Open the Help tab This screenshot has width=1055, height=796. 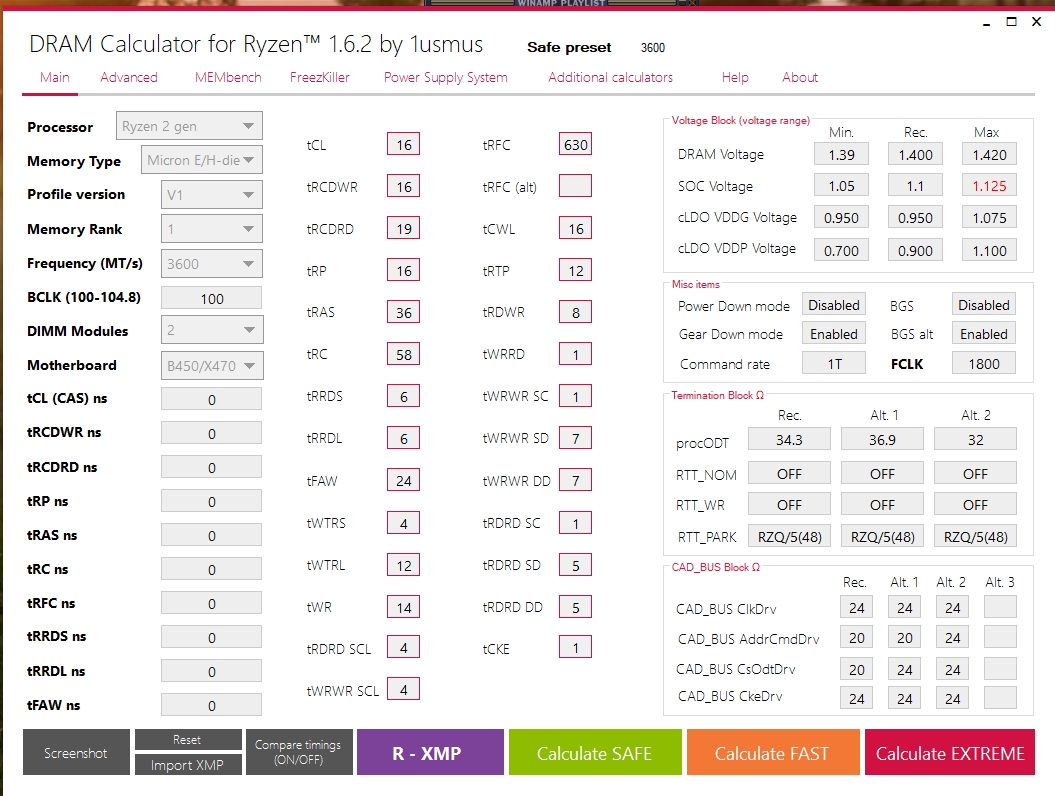735,77
